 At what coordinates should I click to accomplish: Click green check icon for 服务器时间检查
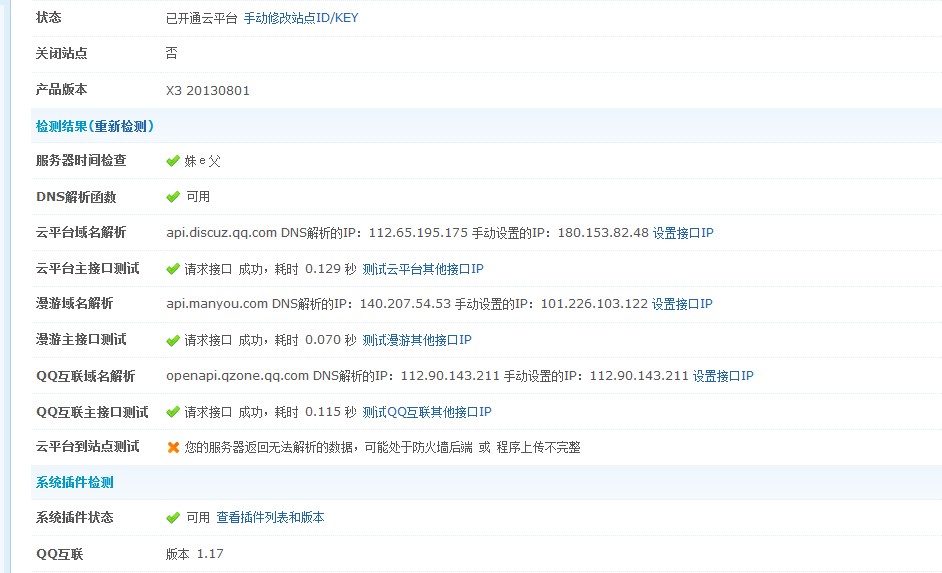point(173,161)
